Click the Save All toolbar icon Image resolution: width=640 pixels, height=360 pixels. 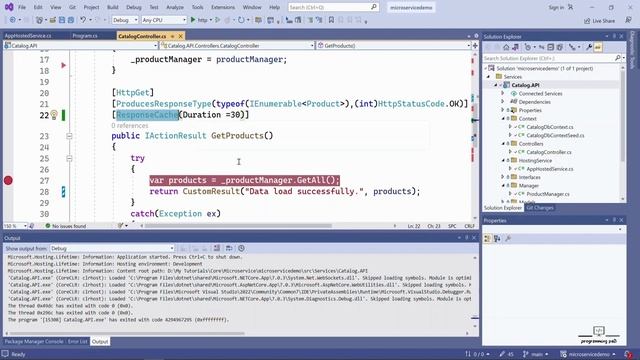click(x=71, y=20)
